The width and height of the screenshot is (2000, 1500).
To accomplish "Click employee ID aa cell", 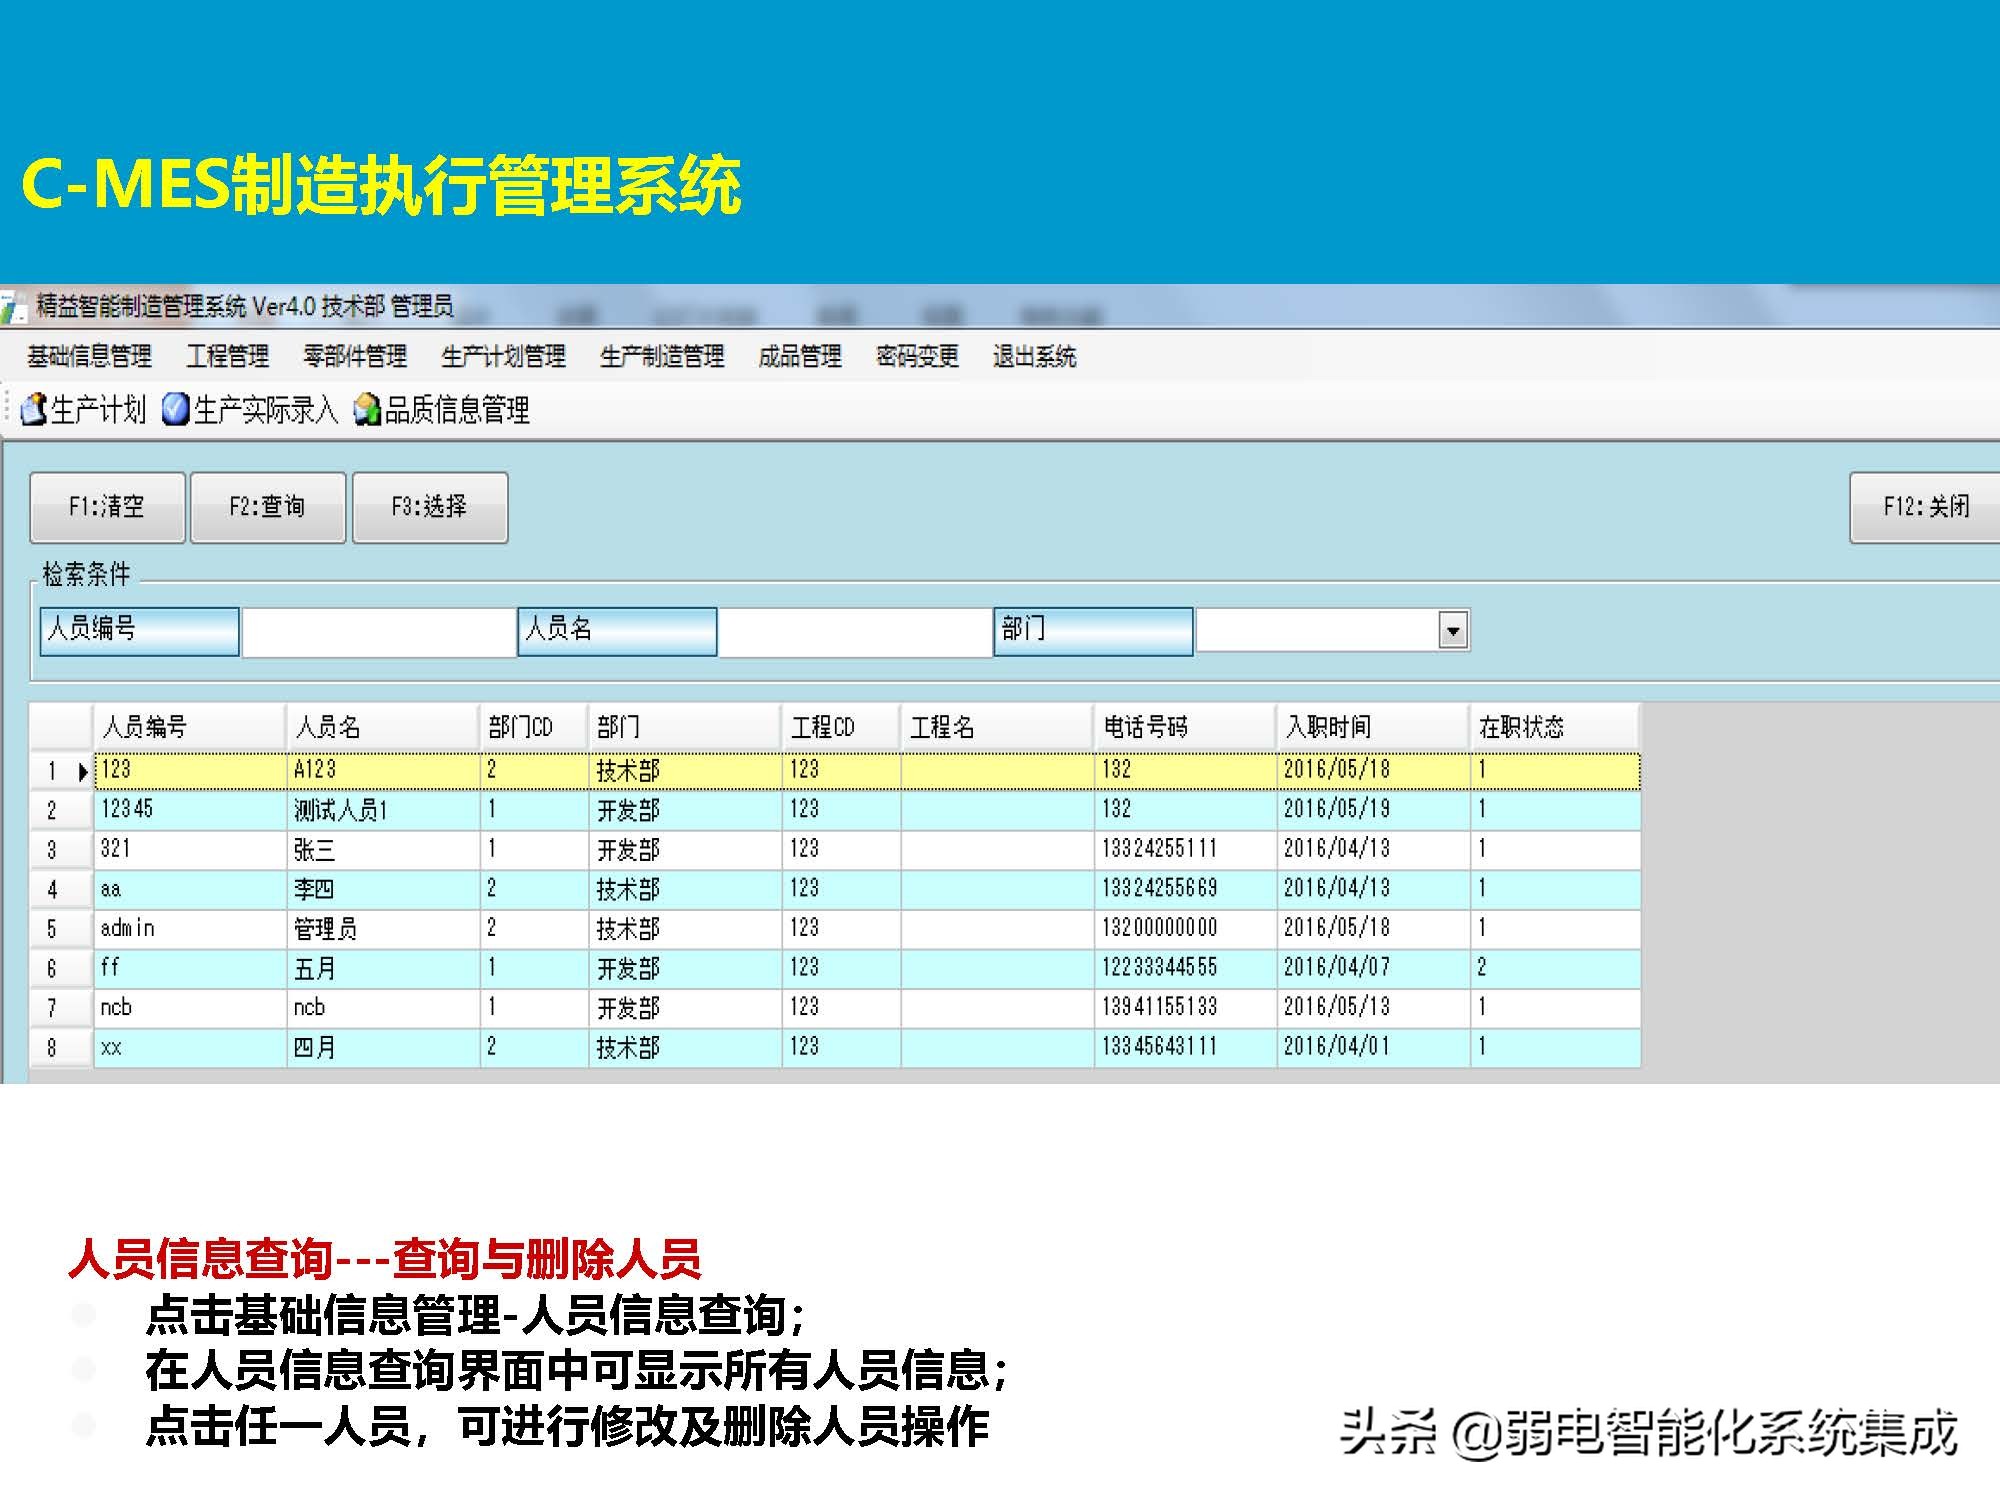I will (x=190, y=889).
